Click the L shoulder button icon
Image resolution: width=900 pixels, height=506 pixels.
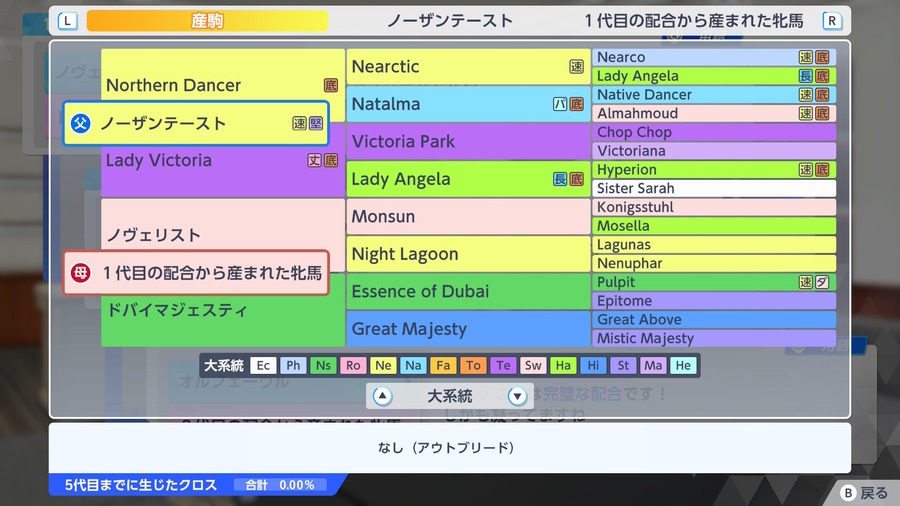tap(67, 21)
